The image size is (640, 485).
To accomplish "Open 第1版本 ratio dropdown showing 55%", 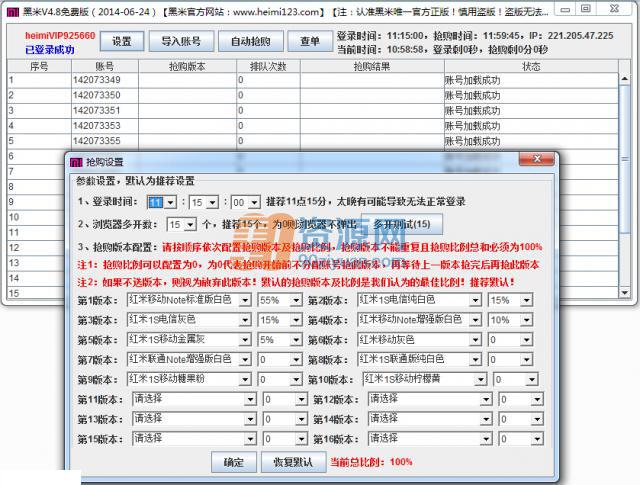I will coord(280,300).
